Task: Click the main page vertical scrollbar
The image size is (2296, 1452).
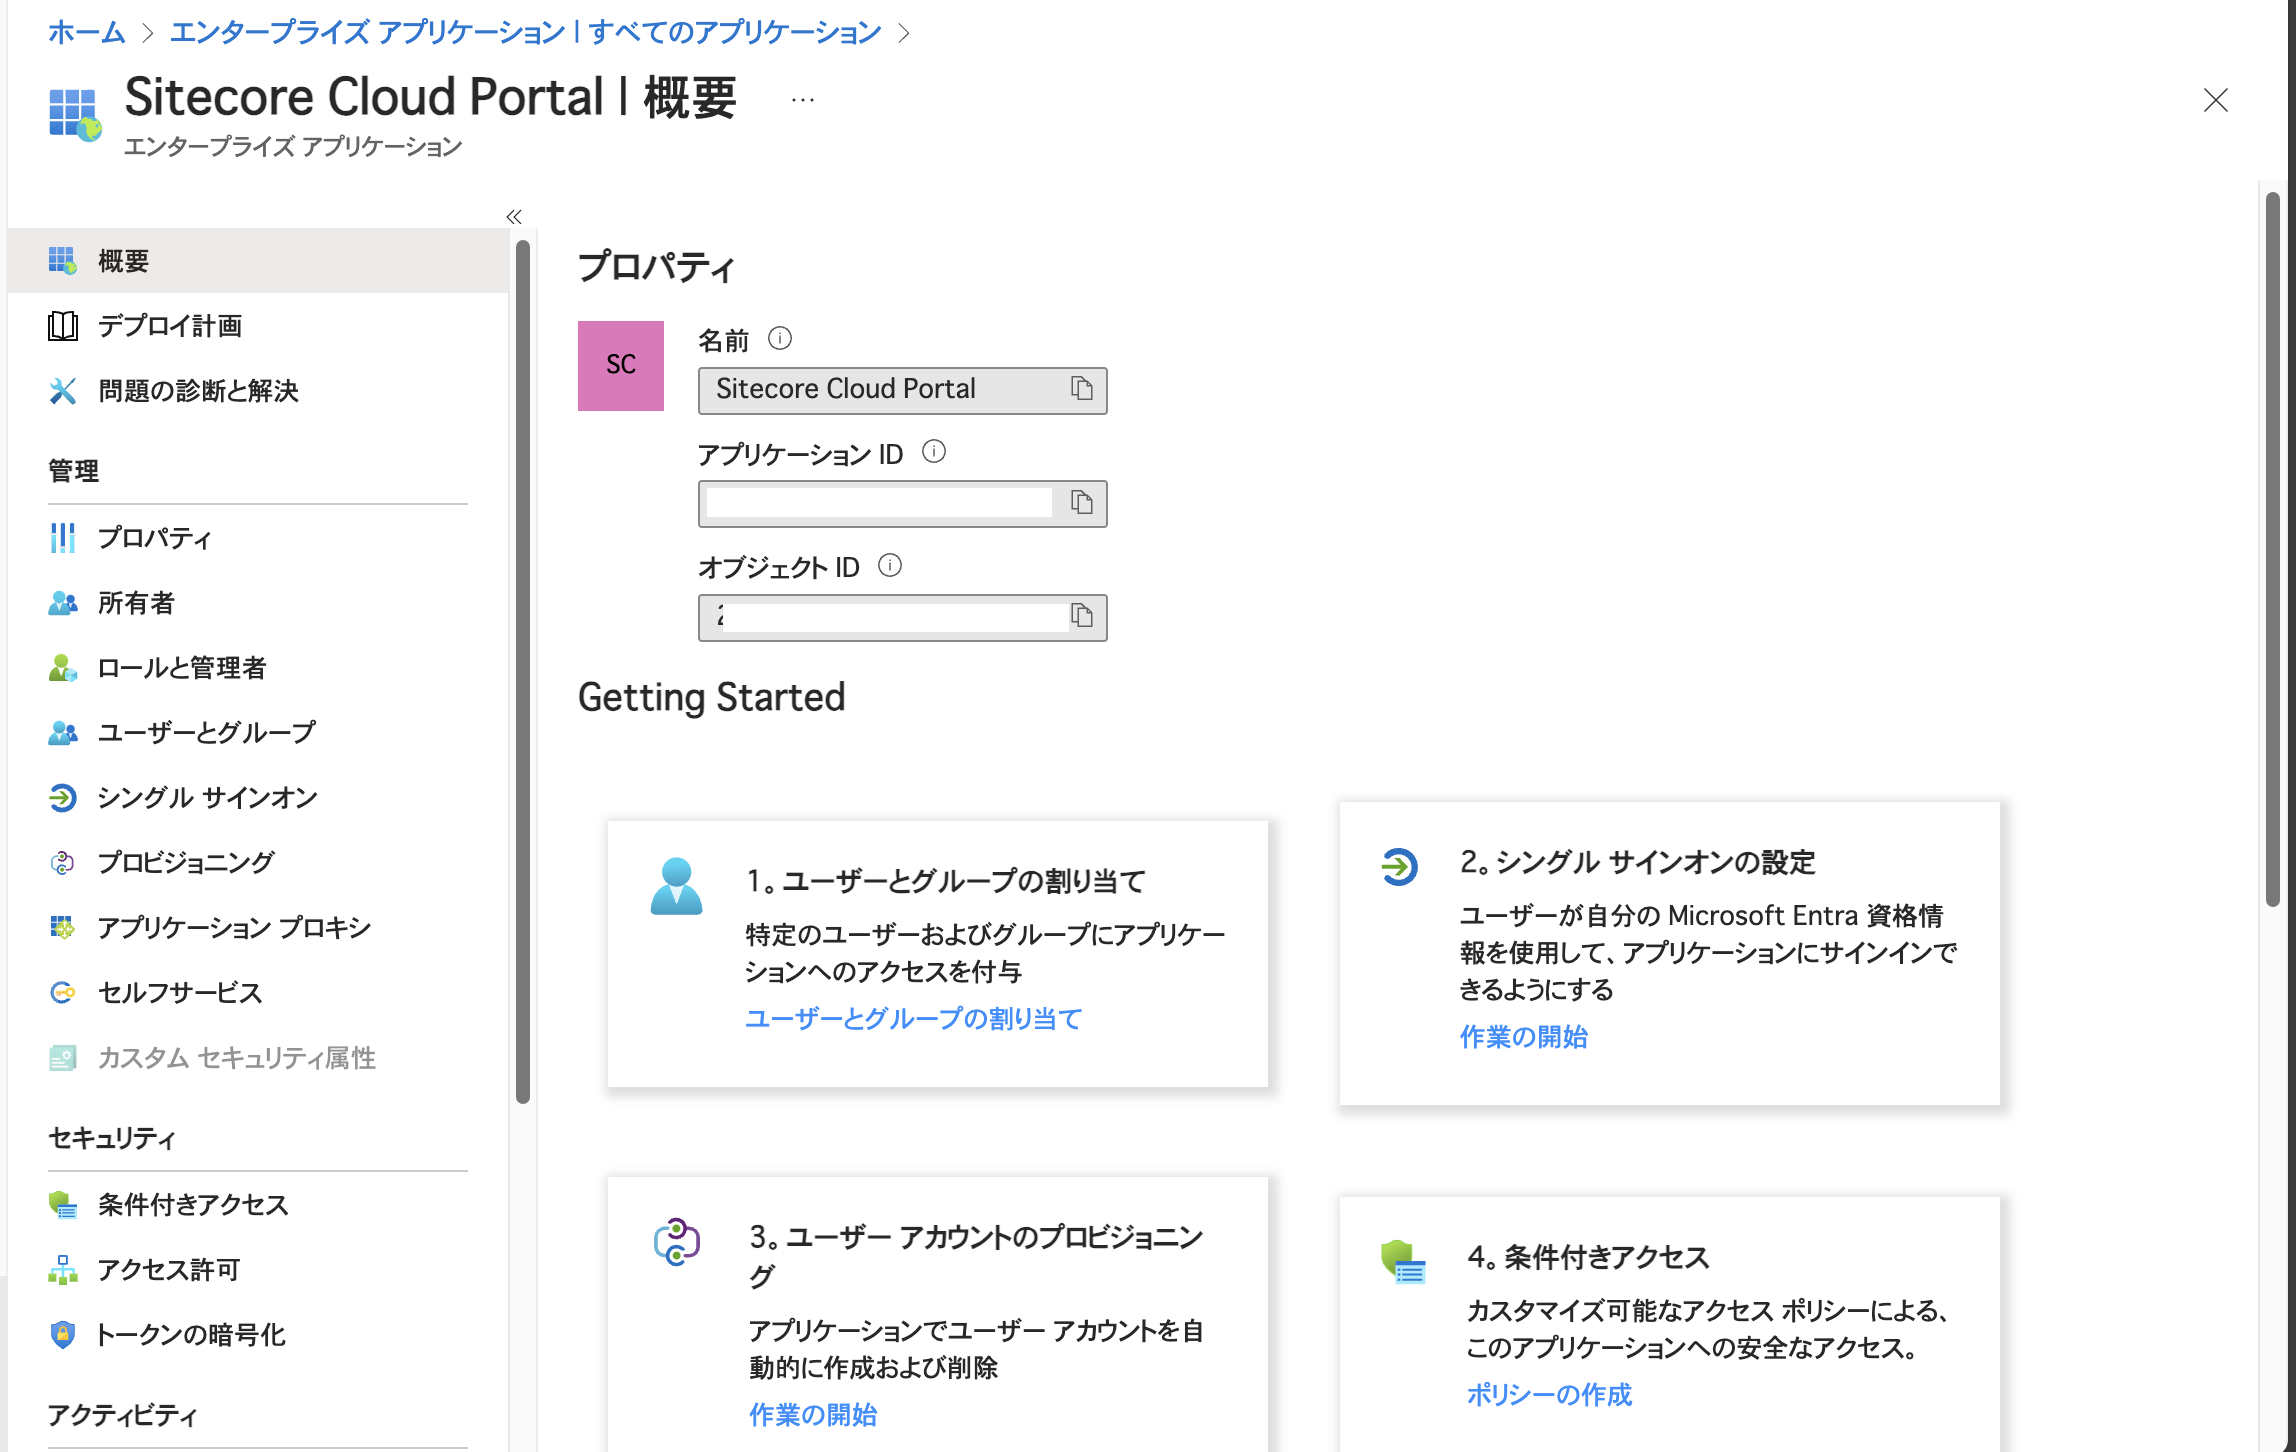Action: 2272,548
